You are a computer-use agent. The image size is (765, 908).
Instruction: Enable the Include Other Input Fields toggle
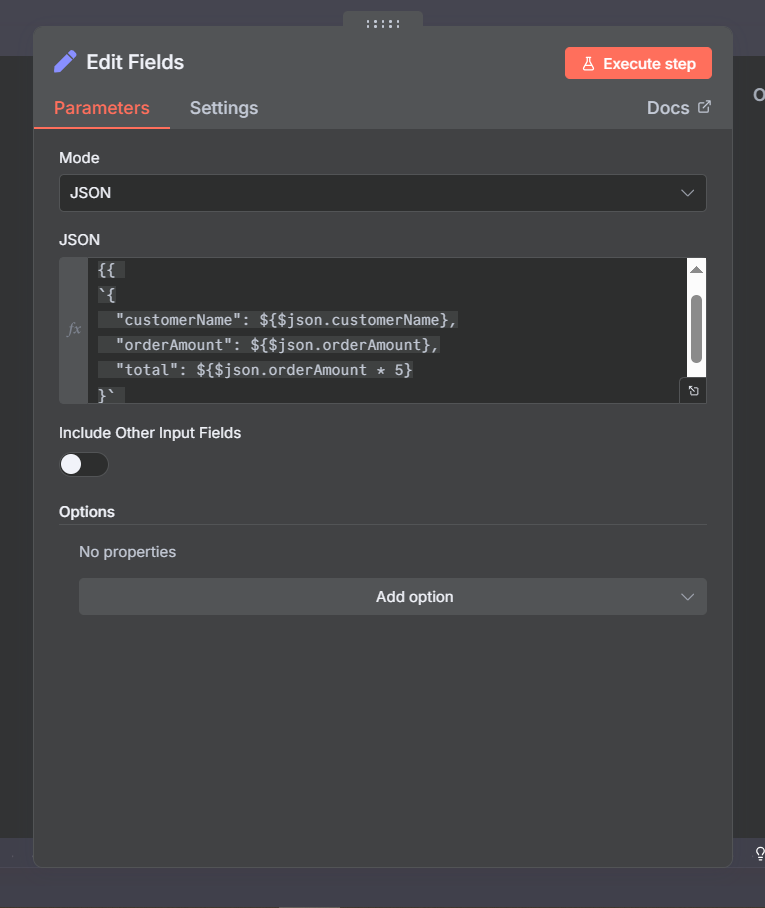pos(84,464)
